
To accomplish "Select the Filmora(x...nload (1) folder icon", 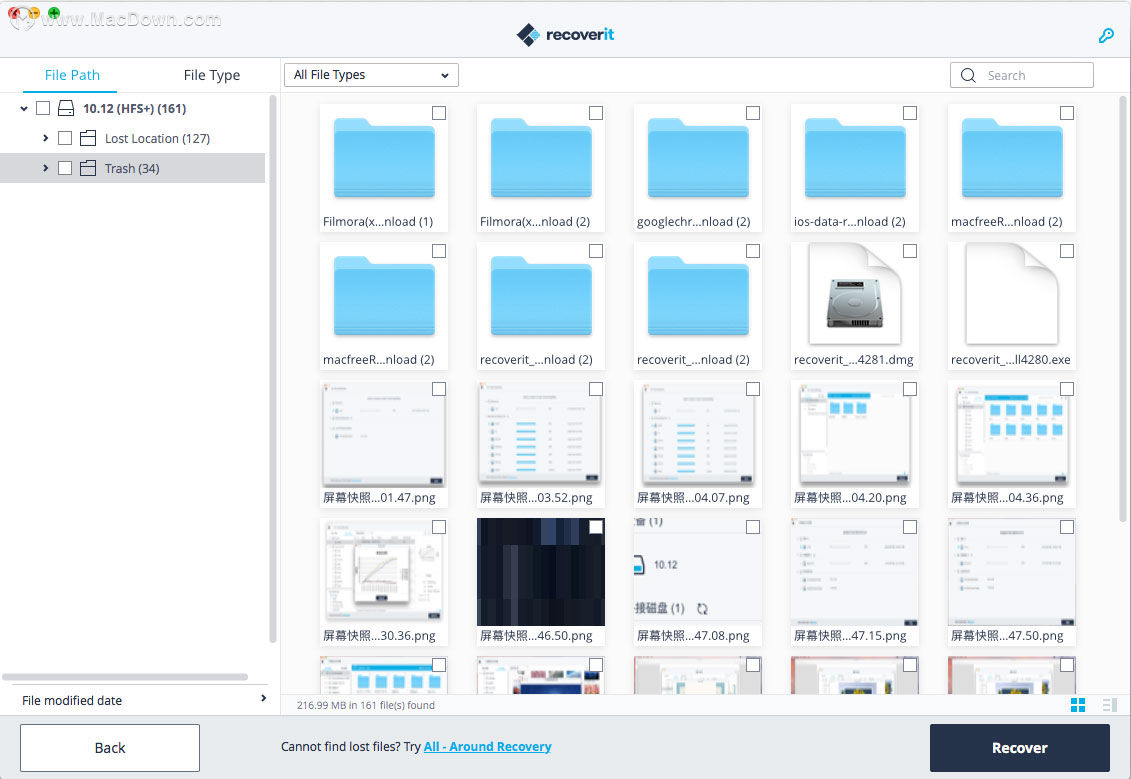I will click(x=384, y=158).
